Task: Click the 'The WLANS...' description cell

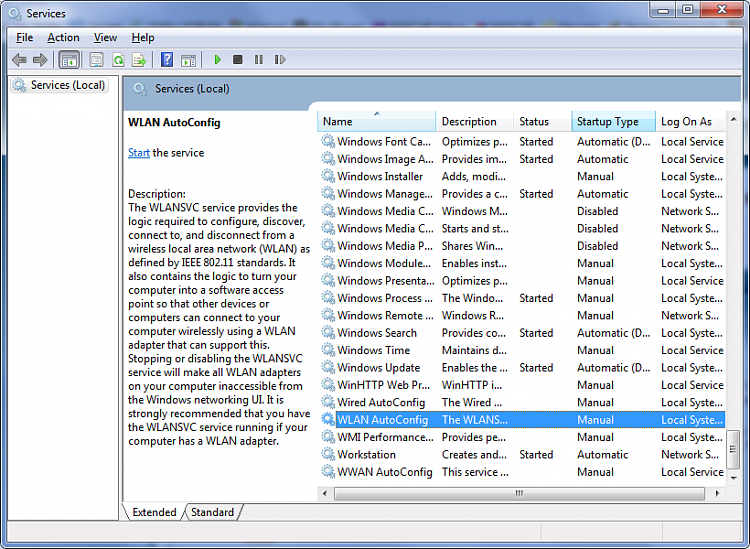Action: tap(474, 419)
